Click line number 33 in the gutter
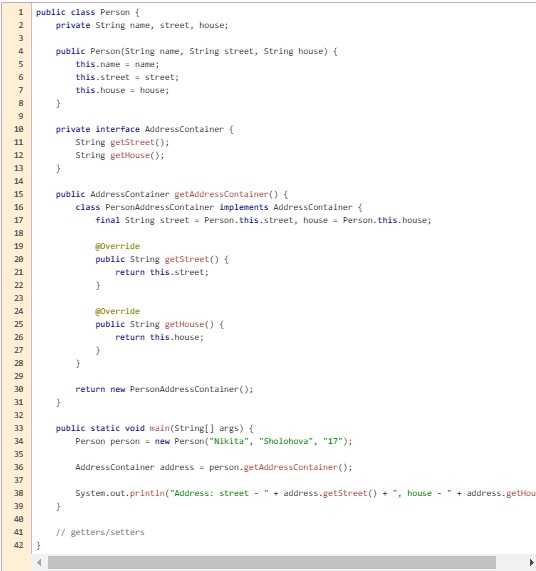The height and width of the screenshot is (571, 536). point(19,428)
